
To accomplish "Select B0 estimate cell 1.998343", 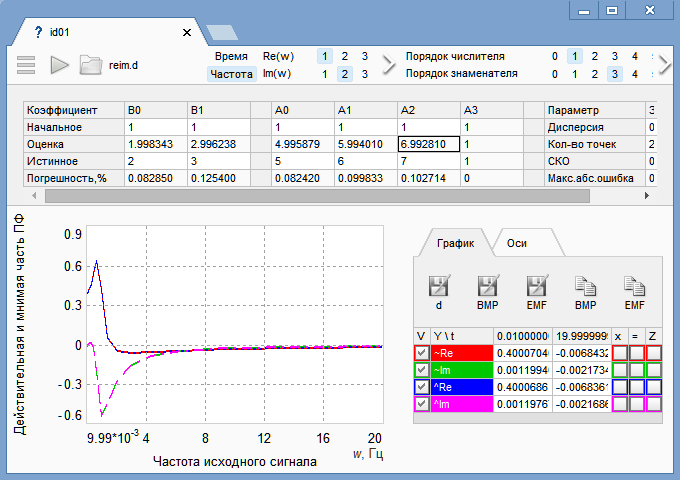I will pyautogui.click(x=156, y=144).
